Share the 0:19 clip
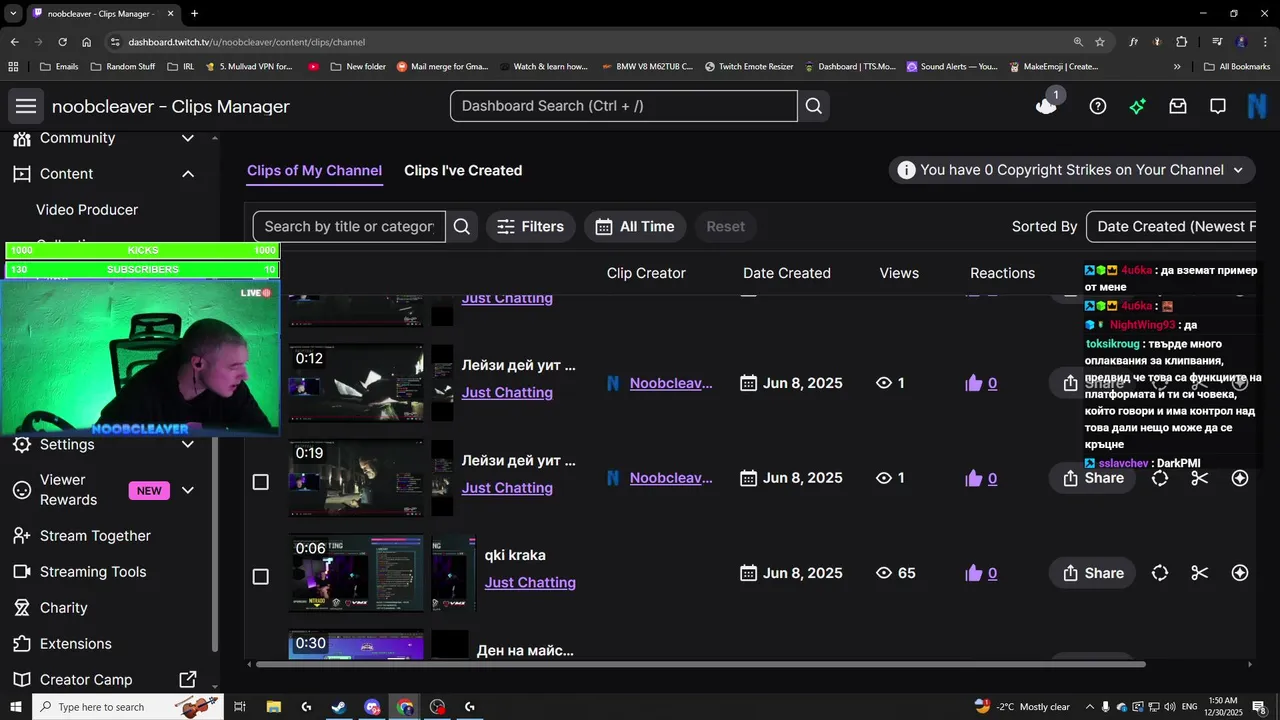This screenshot has height=720, width=1280. tap(1093, 478)
